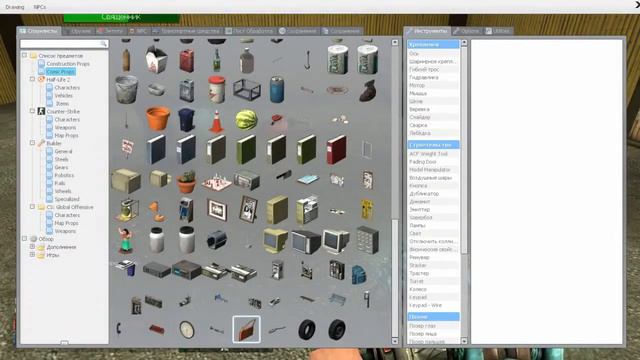Image resolution: width=640 pixels, height=360 pixels.
Task: Switch to the Utilities tab
Action: tap(498, 31)
